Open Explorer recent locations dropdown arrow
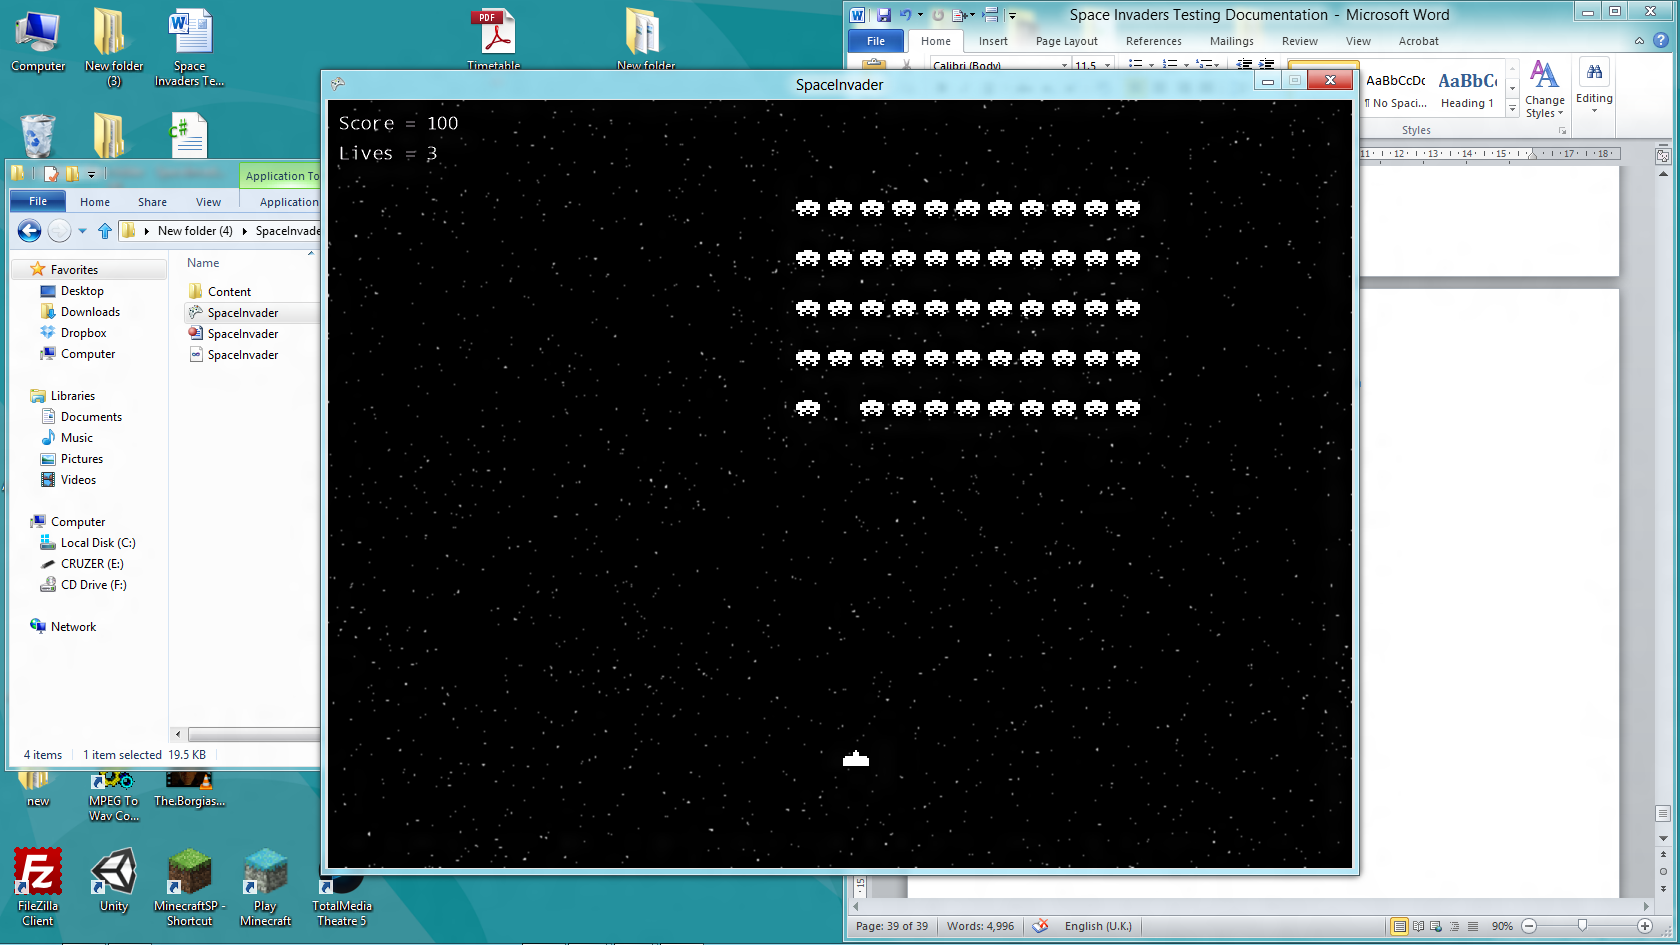Image resolution: width=1680 pixels, height=945 pixels. pos(82,231)
